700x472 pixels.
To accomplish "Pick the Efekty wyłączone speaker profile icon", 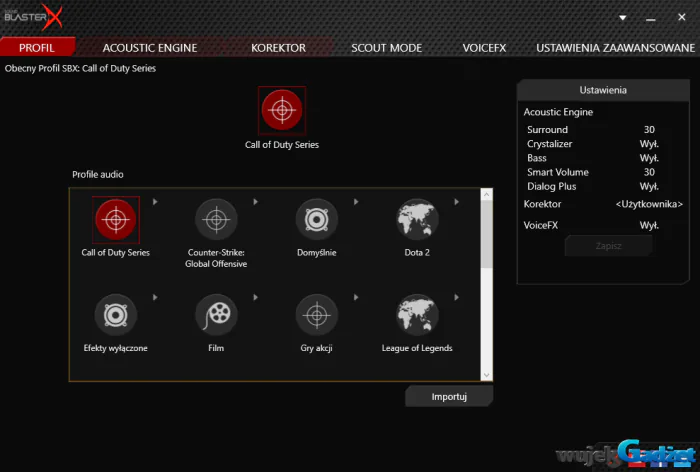I will 116,315.
